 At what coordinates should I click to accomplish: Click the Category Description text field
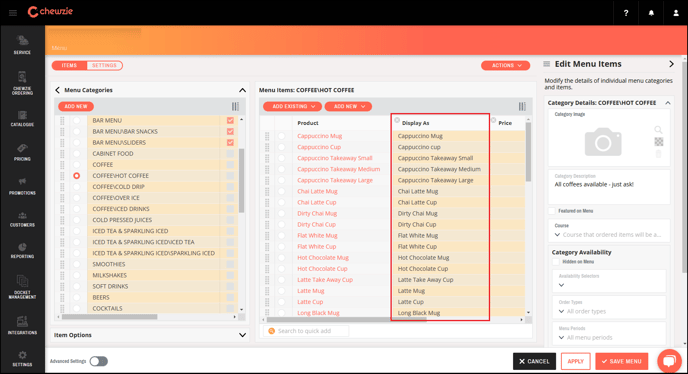tap(609, 187)
